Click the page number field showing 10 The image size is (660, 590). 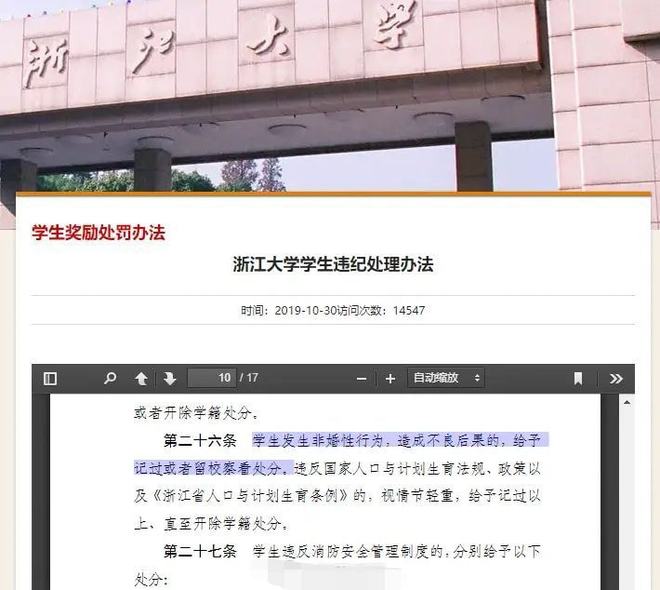click(x=211, y=378)
